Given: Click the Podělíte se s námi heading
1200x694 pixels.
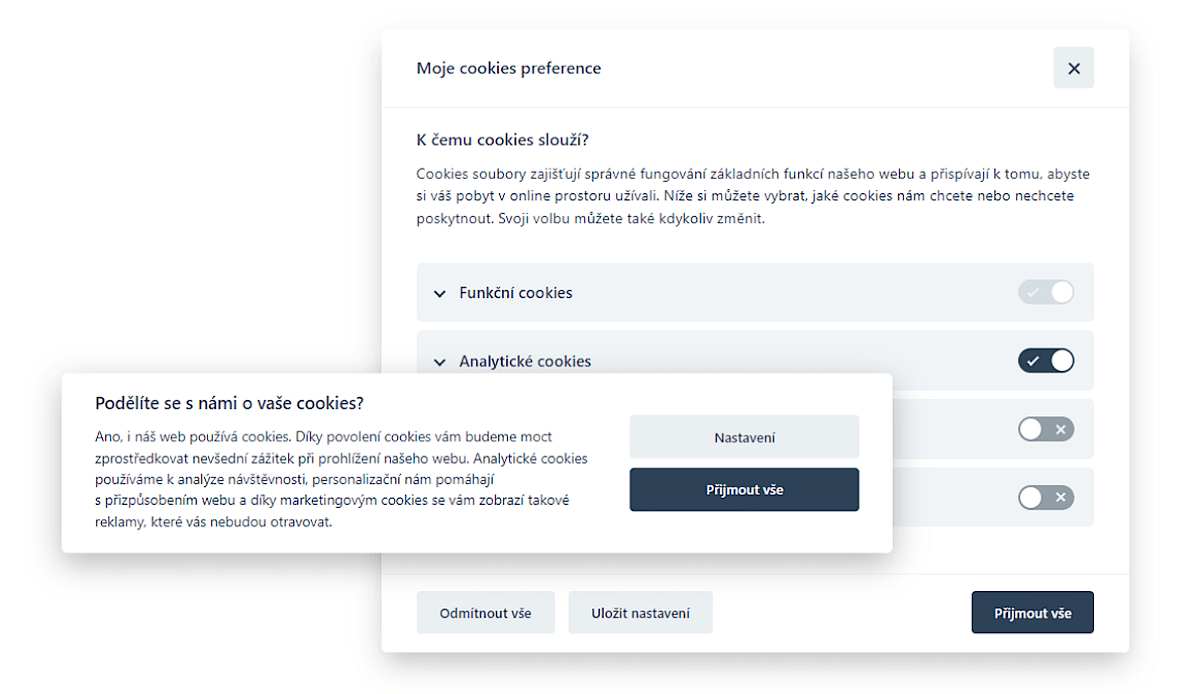Looking at the screenshot, I should pos(229,403).
